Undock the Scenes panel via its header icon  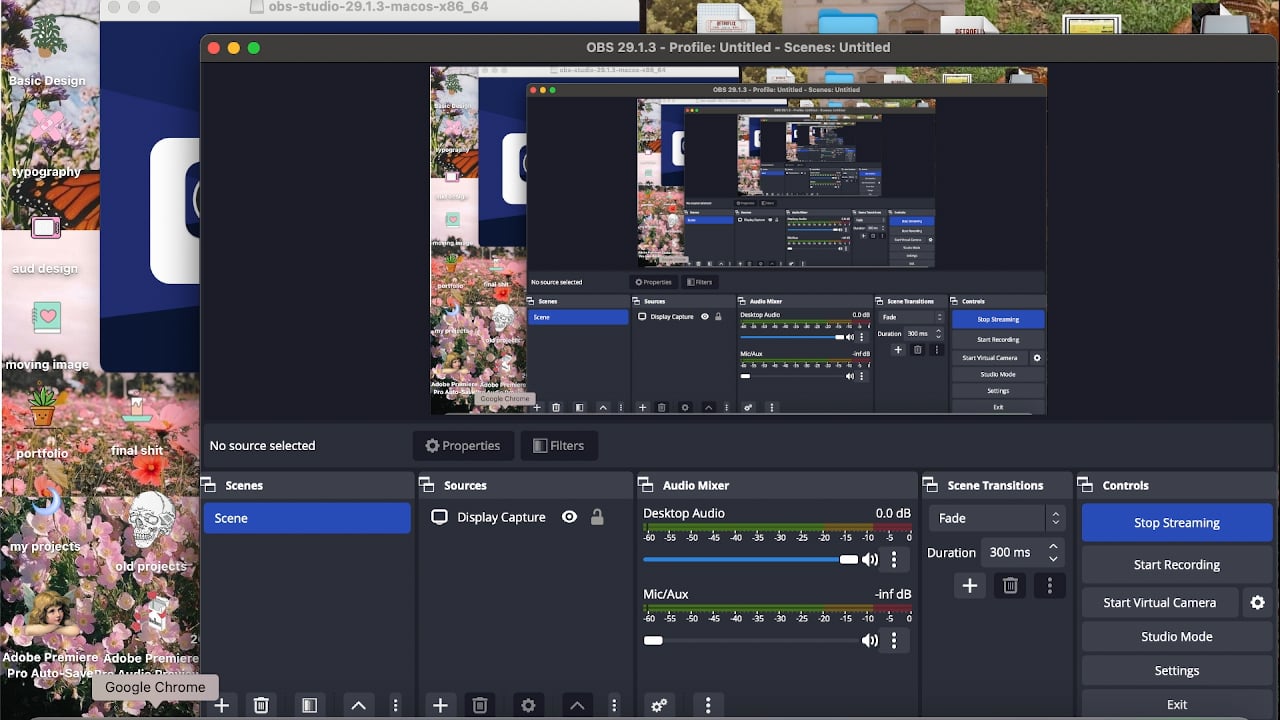pyautogui.click(x=209, y=485)
